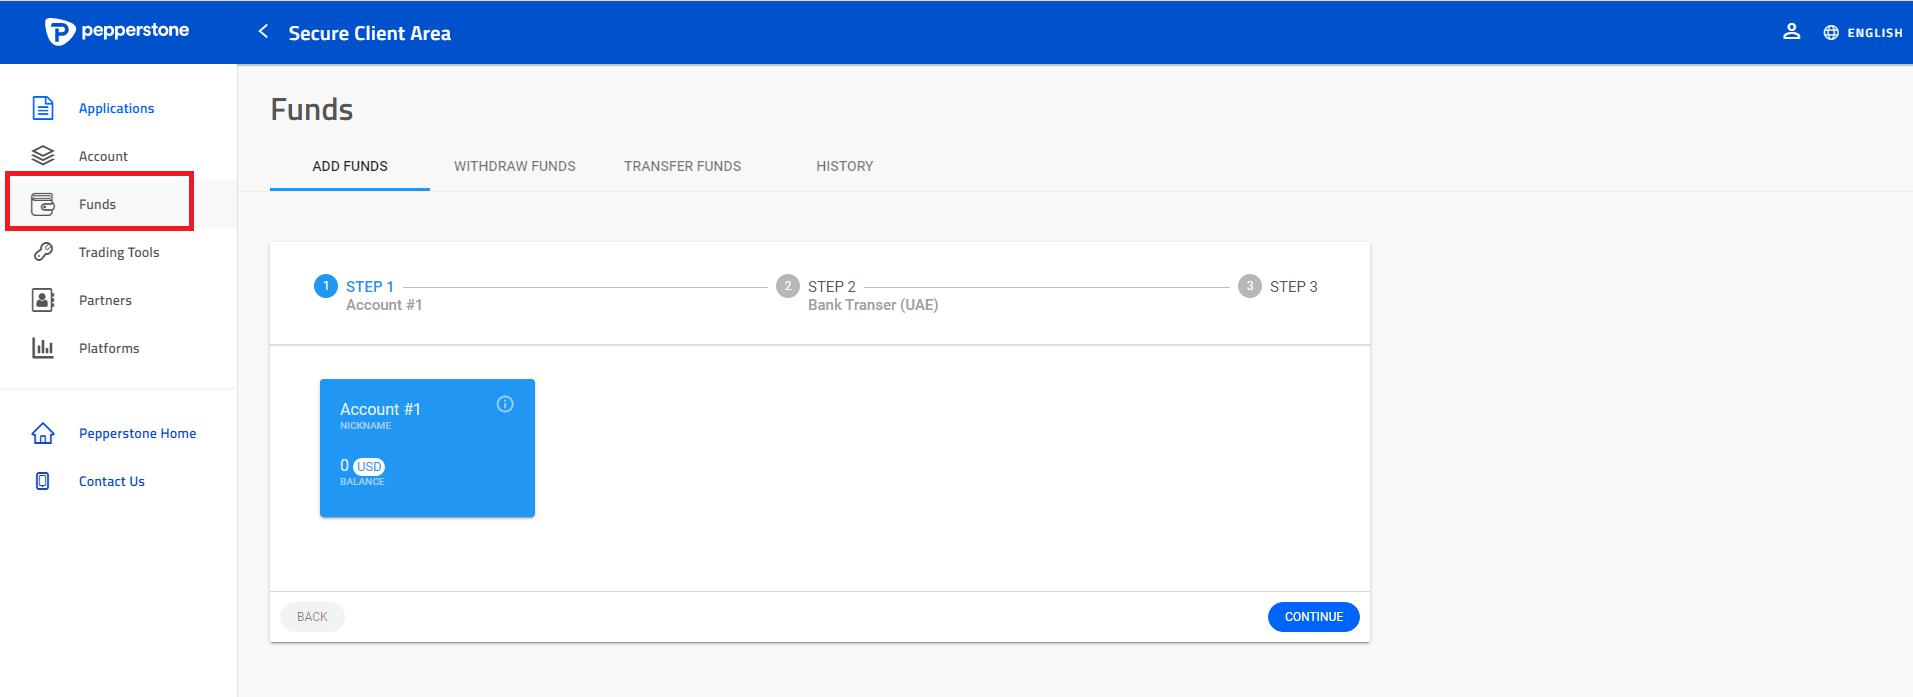Image resolution: width=1913 pixels, height=697 pixels.
Task: Select Funds in the sidebar
Action: click(98, 204)
